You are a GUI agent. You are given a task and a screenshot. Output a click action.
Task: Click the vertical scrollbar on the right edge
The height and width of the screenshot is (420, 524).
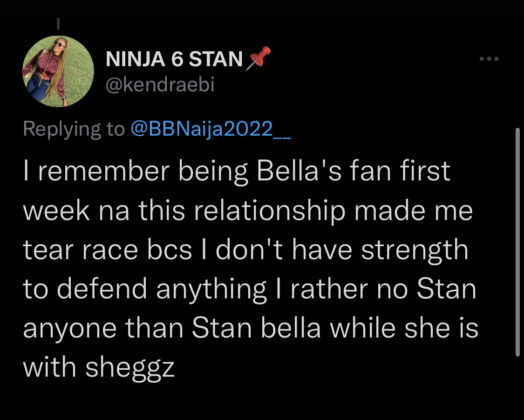518,242
